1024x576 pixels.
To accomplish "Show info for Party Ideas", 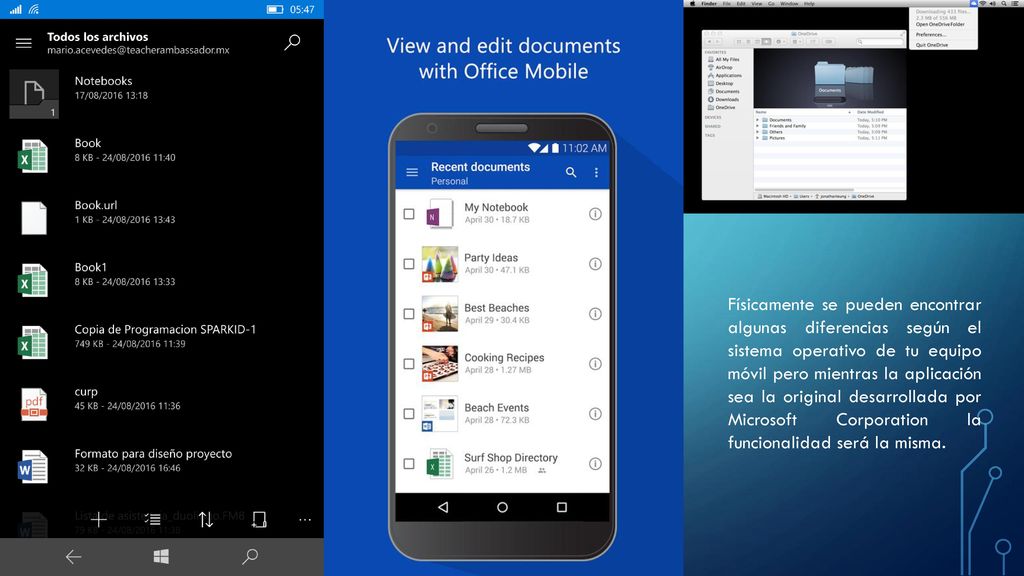I will (x=595, y=264).
